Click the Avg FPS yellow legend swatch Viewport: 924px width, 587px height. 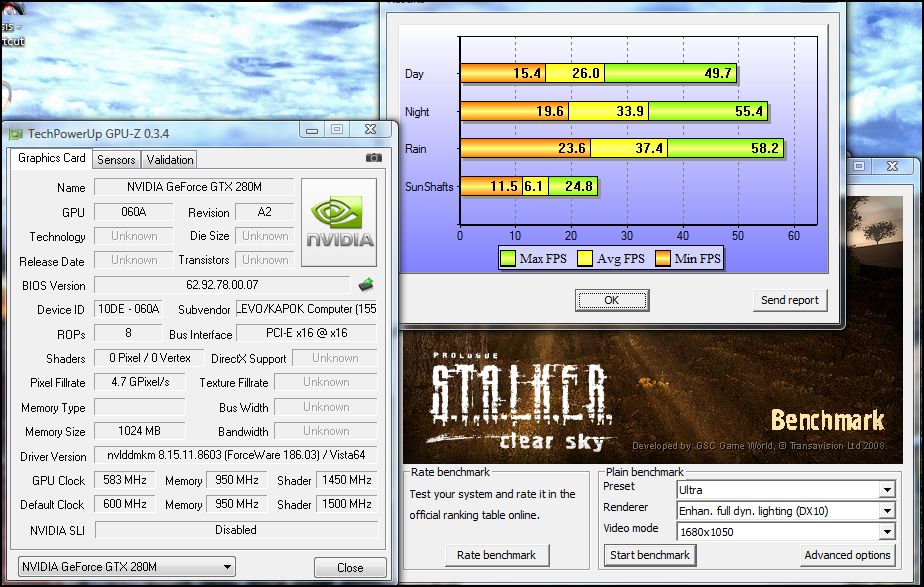[585, 258]
